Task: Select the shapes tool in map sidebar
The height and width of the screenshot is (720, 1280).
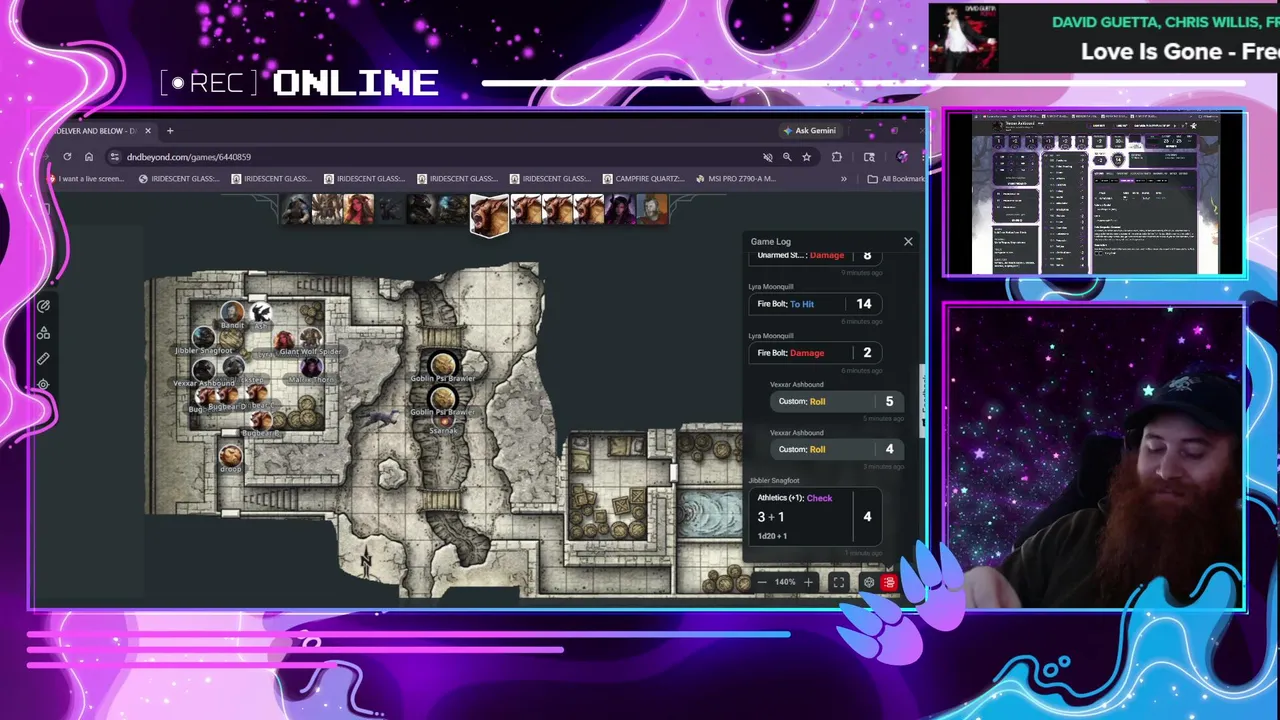Action: click(x=43, y=333)
